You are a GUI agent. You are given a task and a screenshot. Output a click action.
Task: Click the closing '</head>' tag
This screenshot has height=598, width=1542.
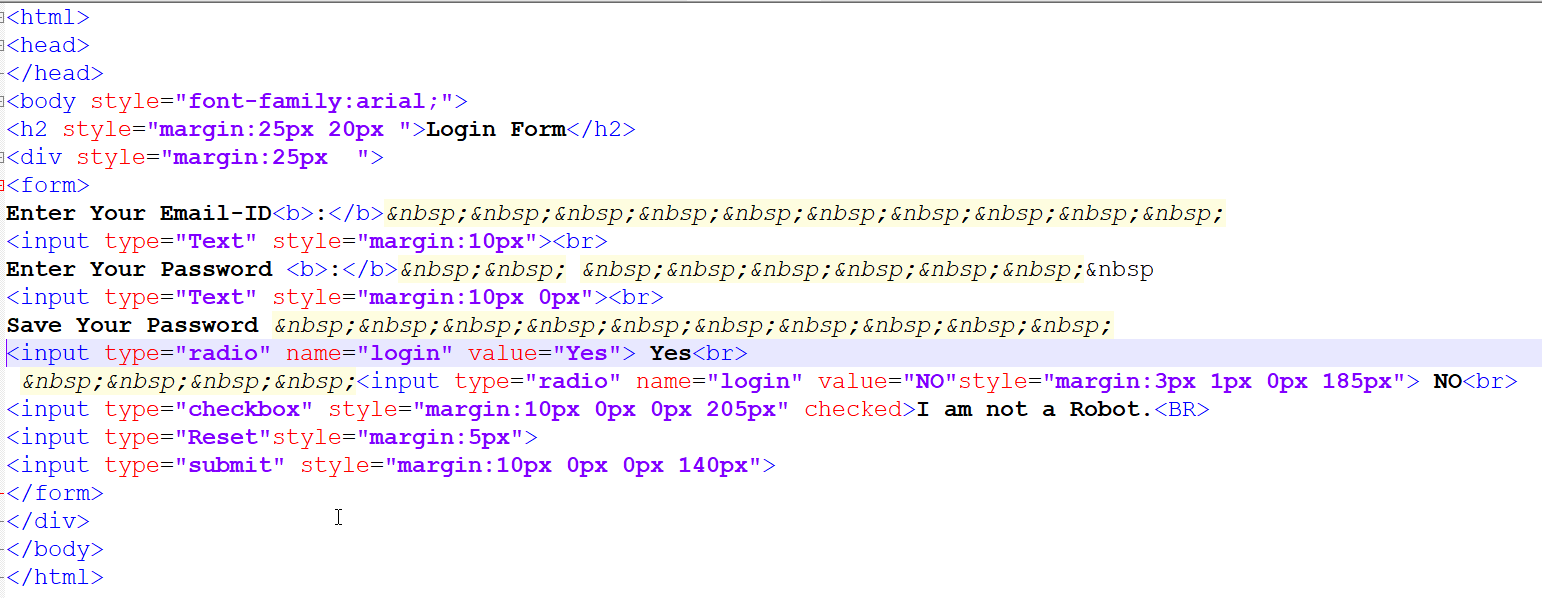[55, 73]
